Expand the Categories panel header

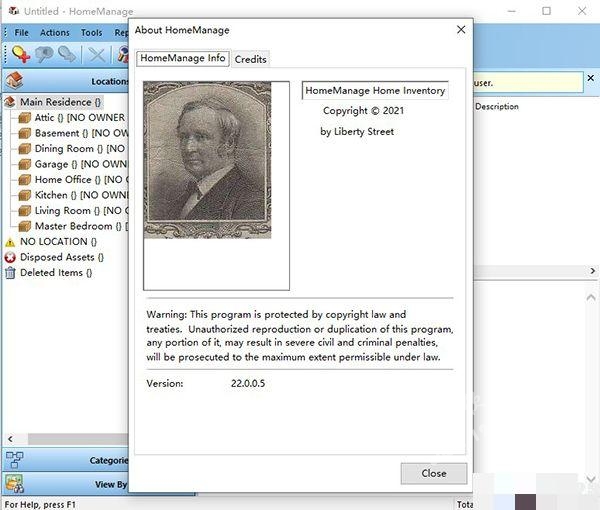pyautogui.click(x=65, y=459)
